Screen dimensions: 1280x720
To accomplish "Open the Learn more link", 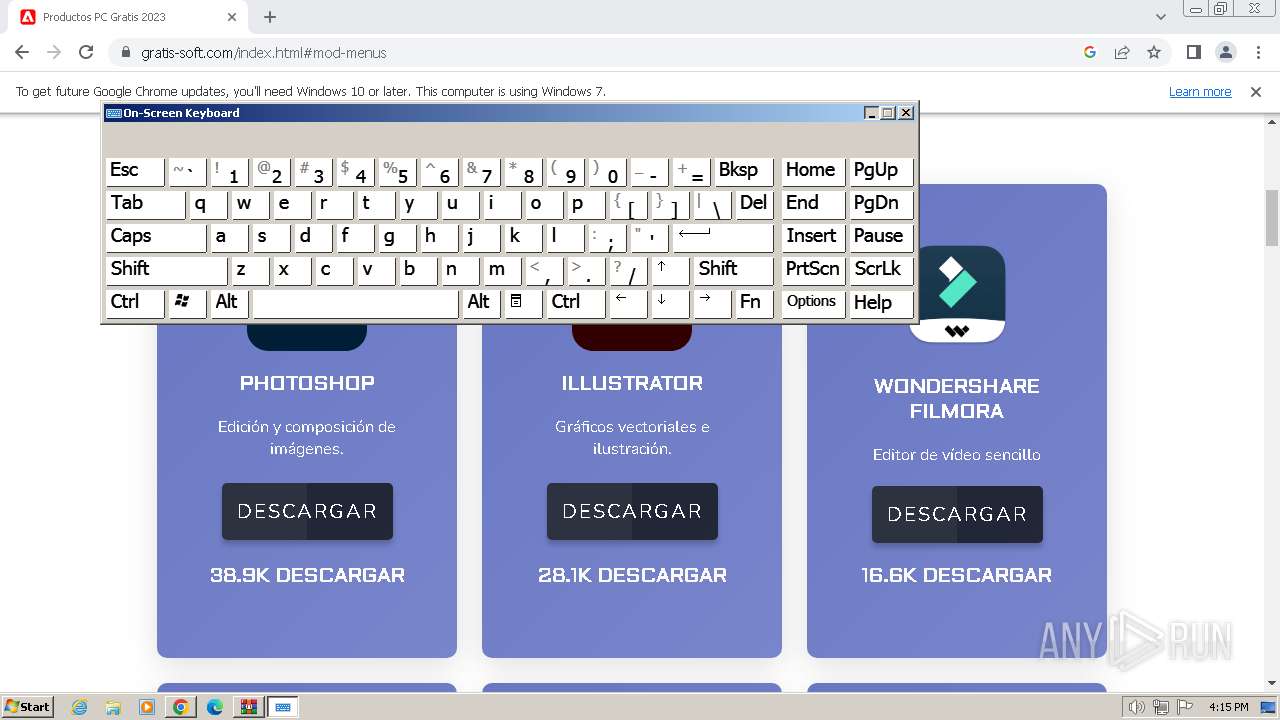I will 1200,91.
